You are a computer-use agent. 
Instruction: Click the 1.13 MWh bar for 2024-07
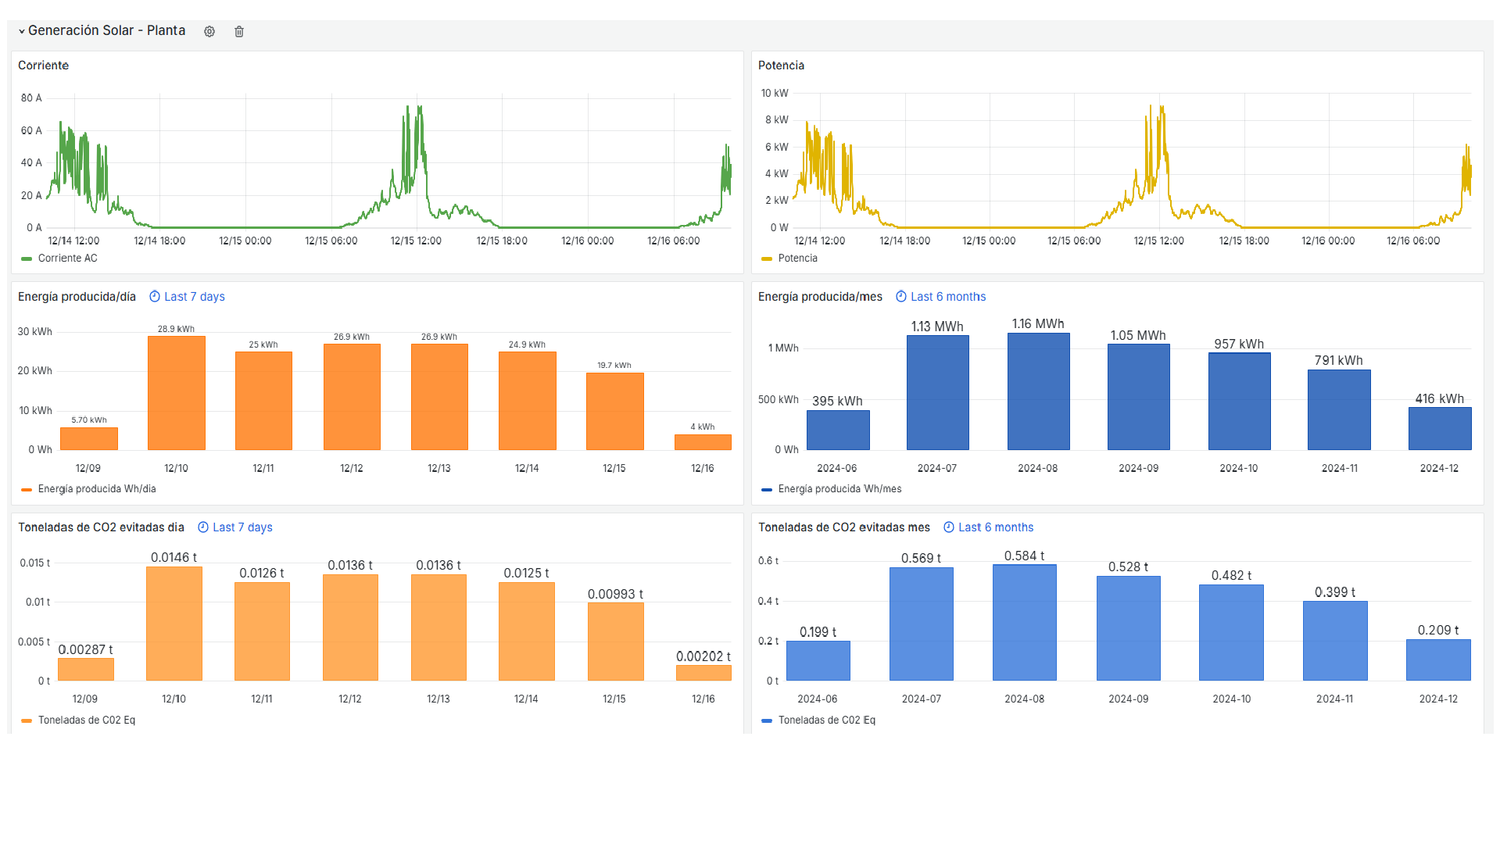(938, 393)
